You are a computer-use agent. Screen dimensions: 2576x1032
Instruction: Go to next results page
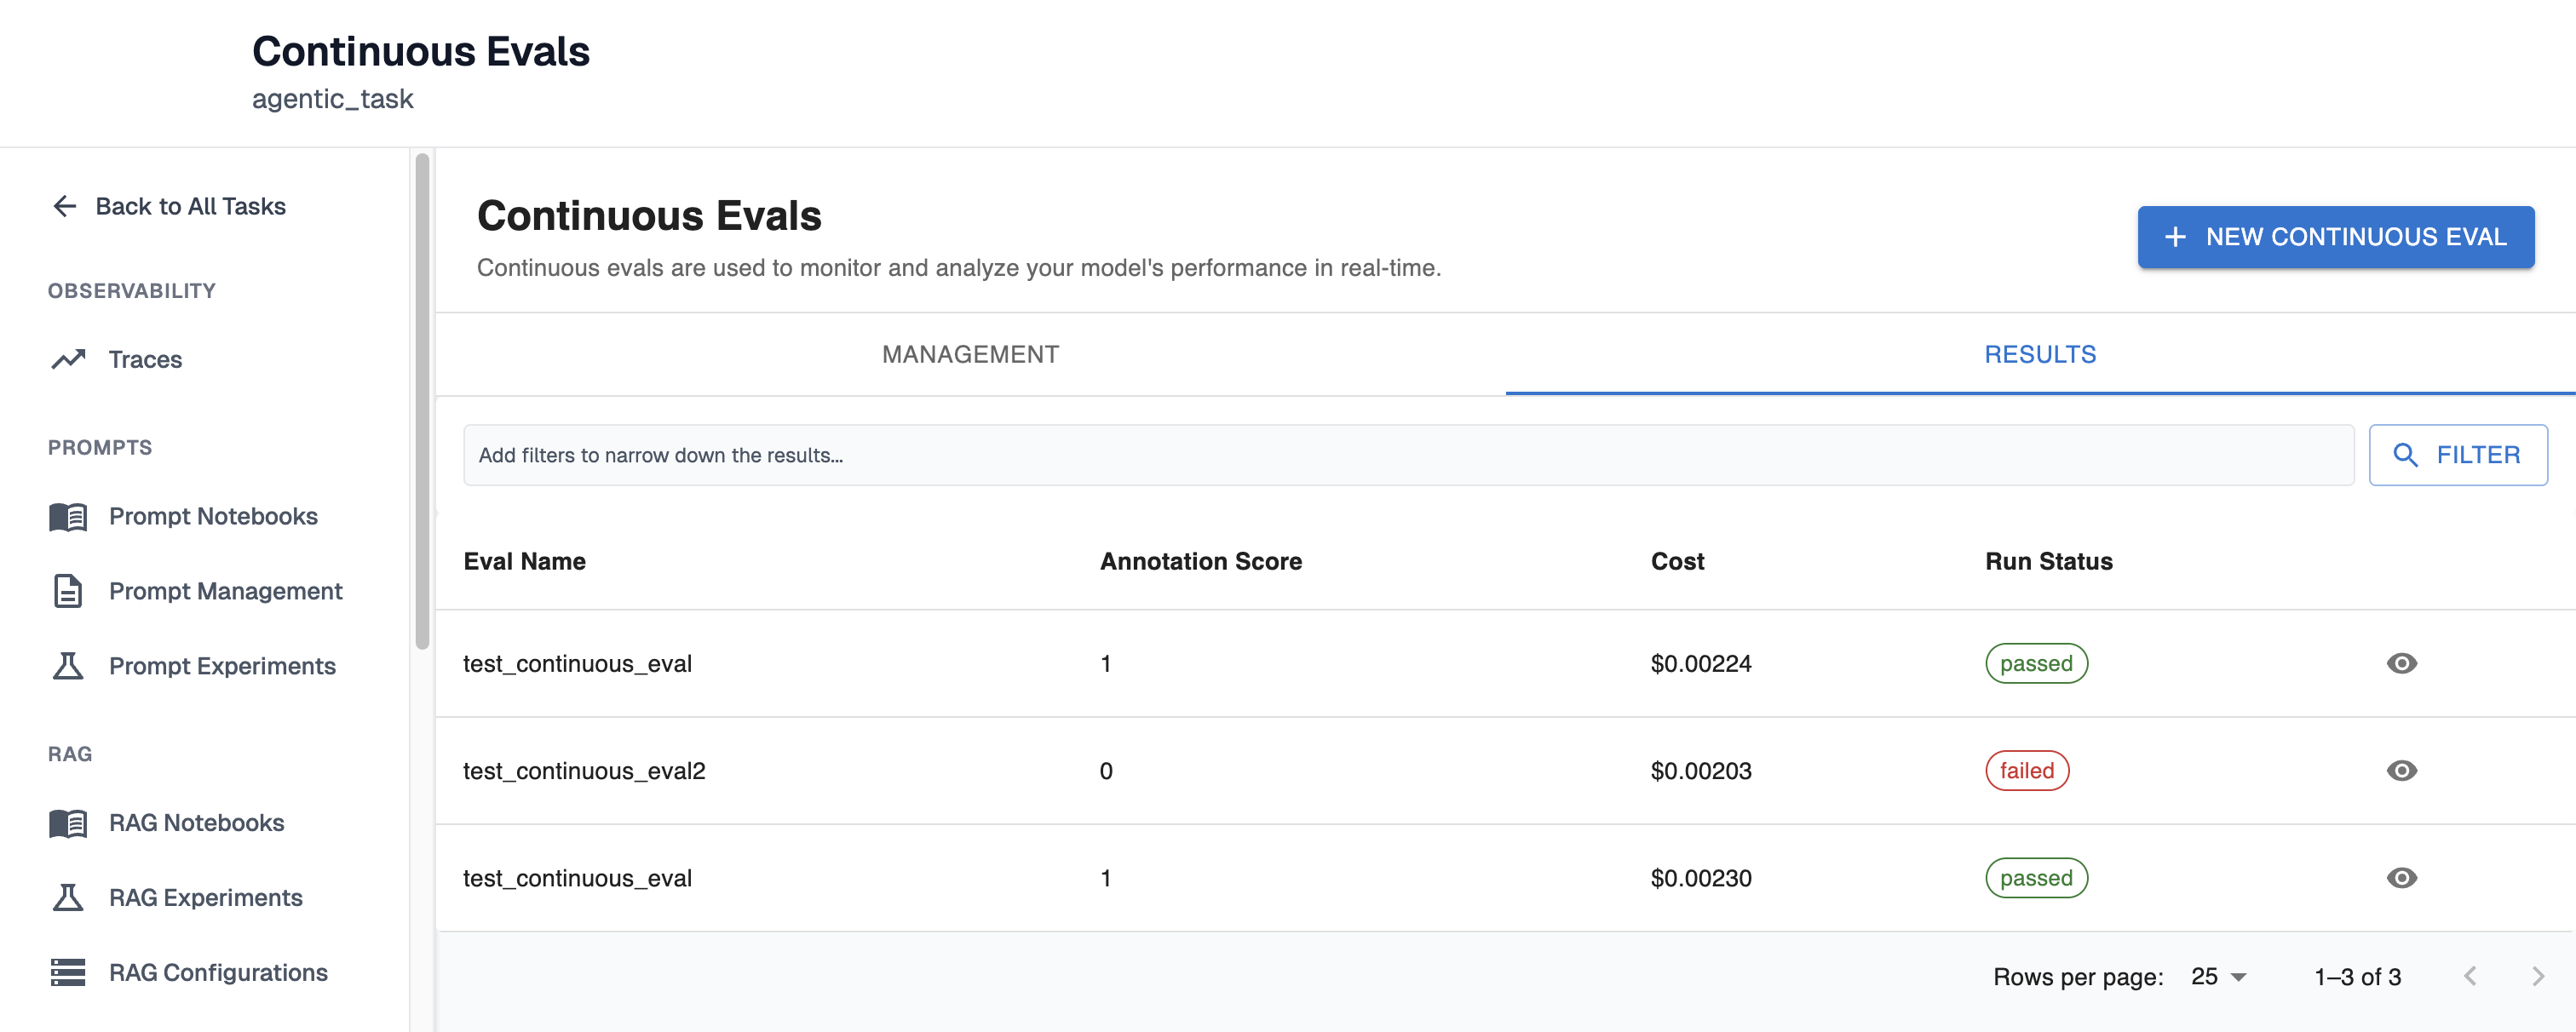(x=2537, y=977)
